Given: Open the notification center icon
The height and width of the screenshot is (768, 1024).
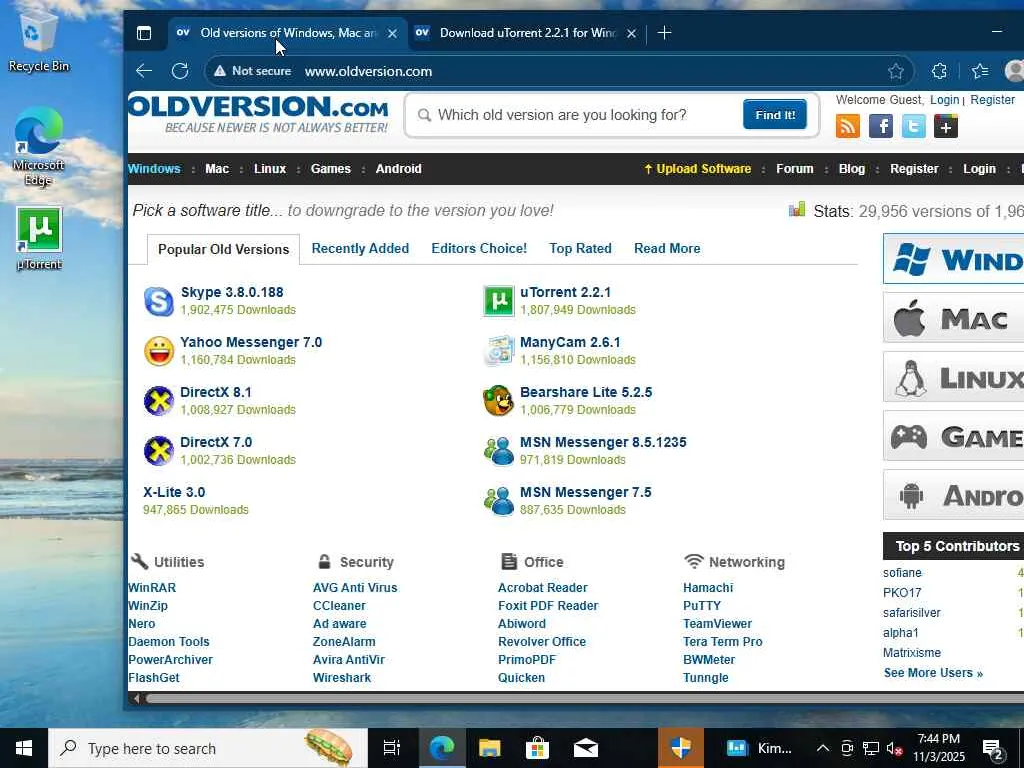Looking at the screenshot, I should [992, 748].
